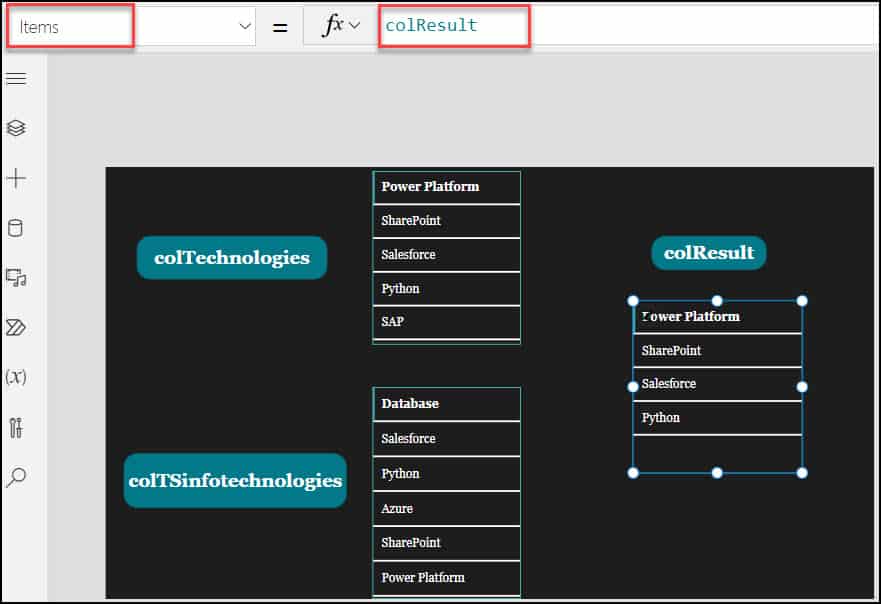Click the bottom-right resize handle of colResult gallery

coord(802,473)
